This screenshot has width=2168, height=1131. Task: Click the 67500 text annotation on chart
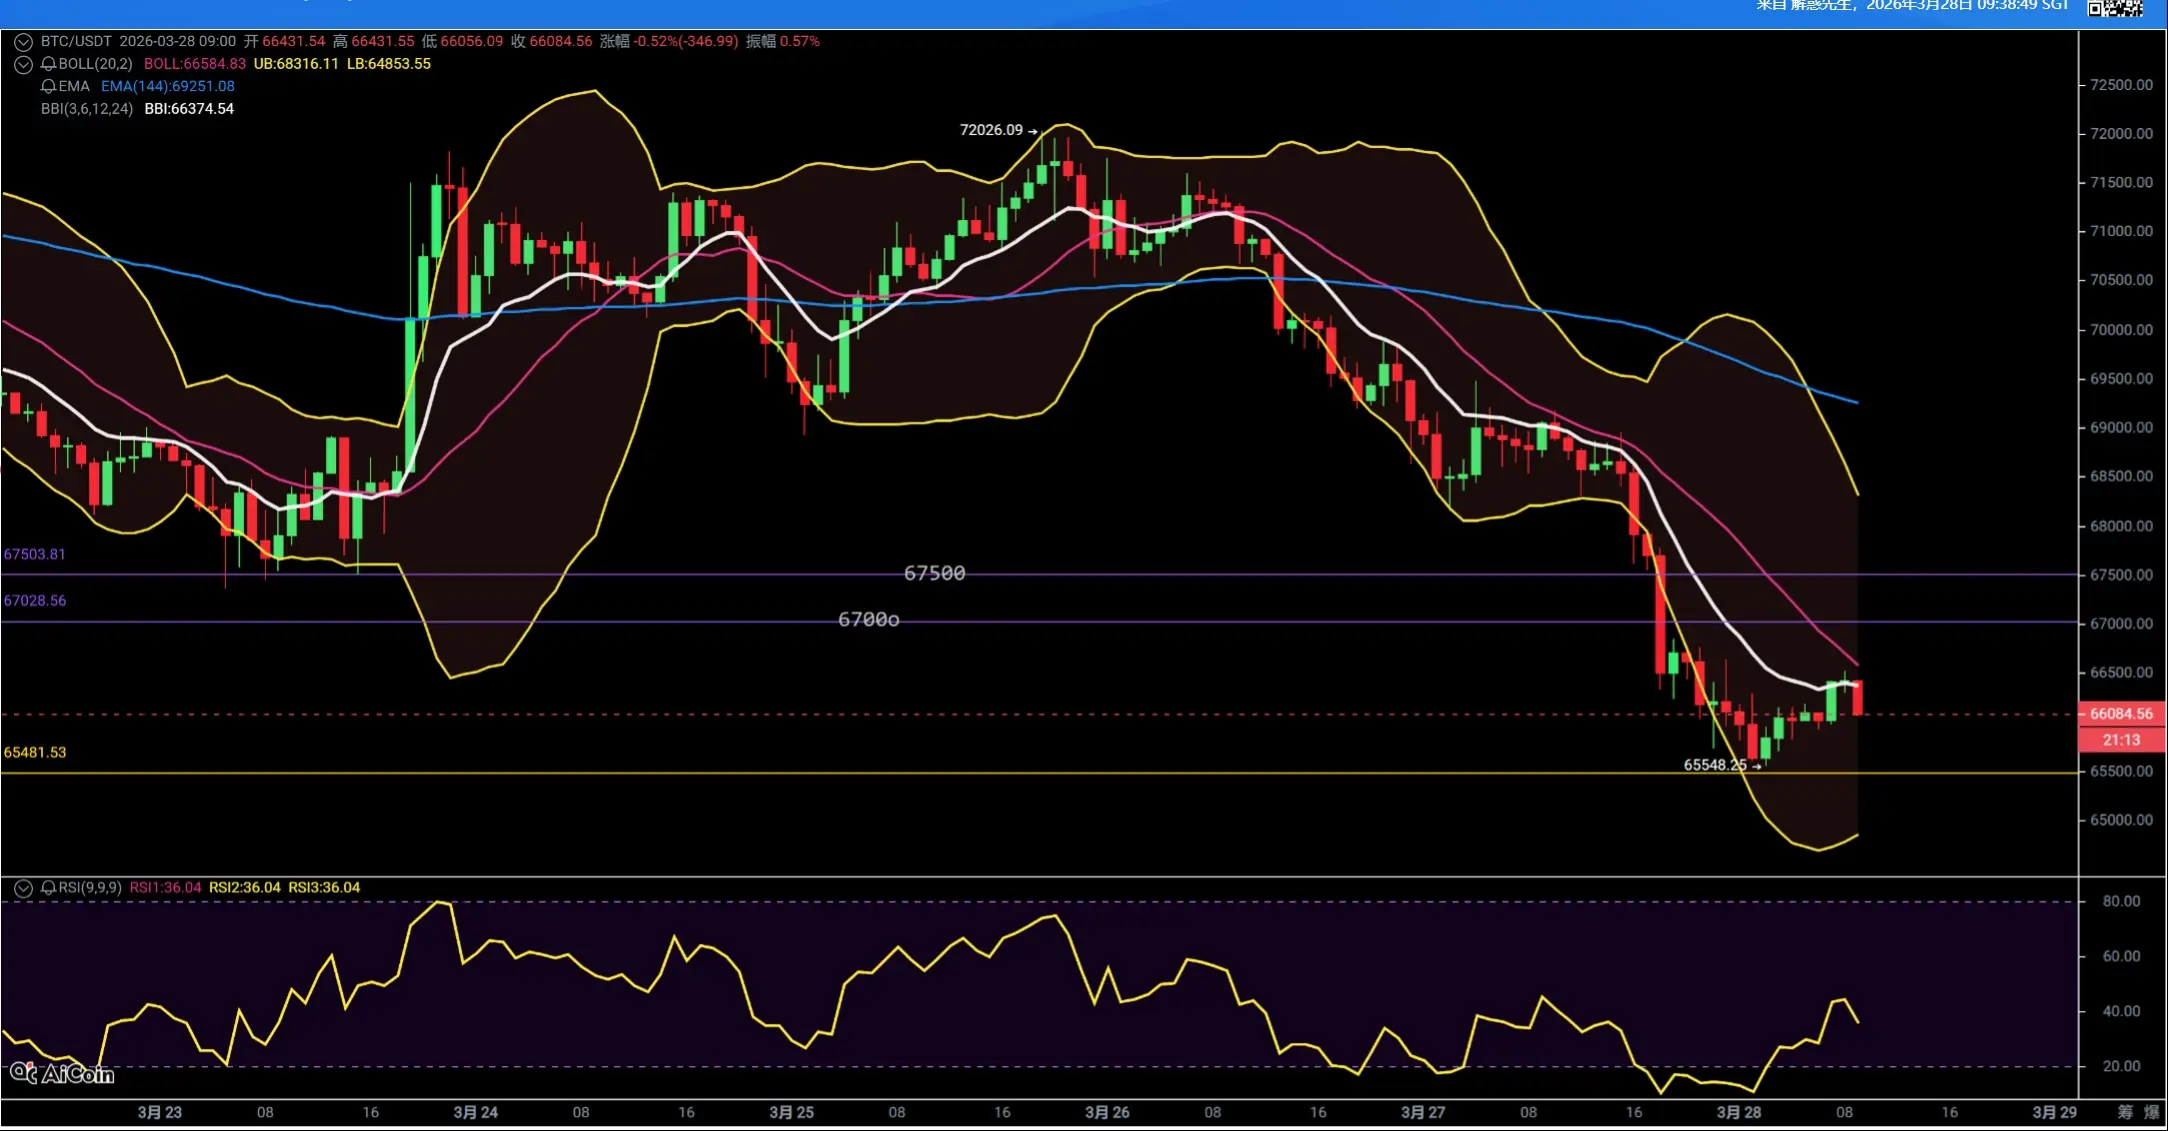pyautogui.click(x=934, y=573)
